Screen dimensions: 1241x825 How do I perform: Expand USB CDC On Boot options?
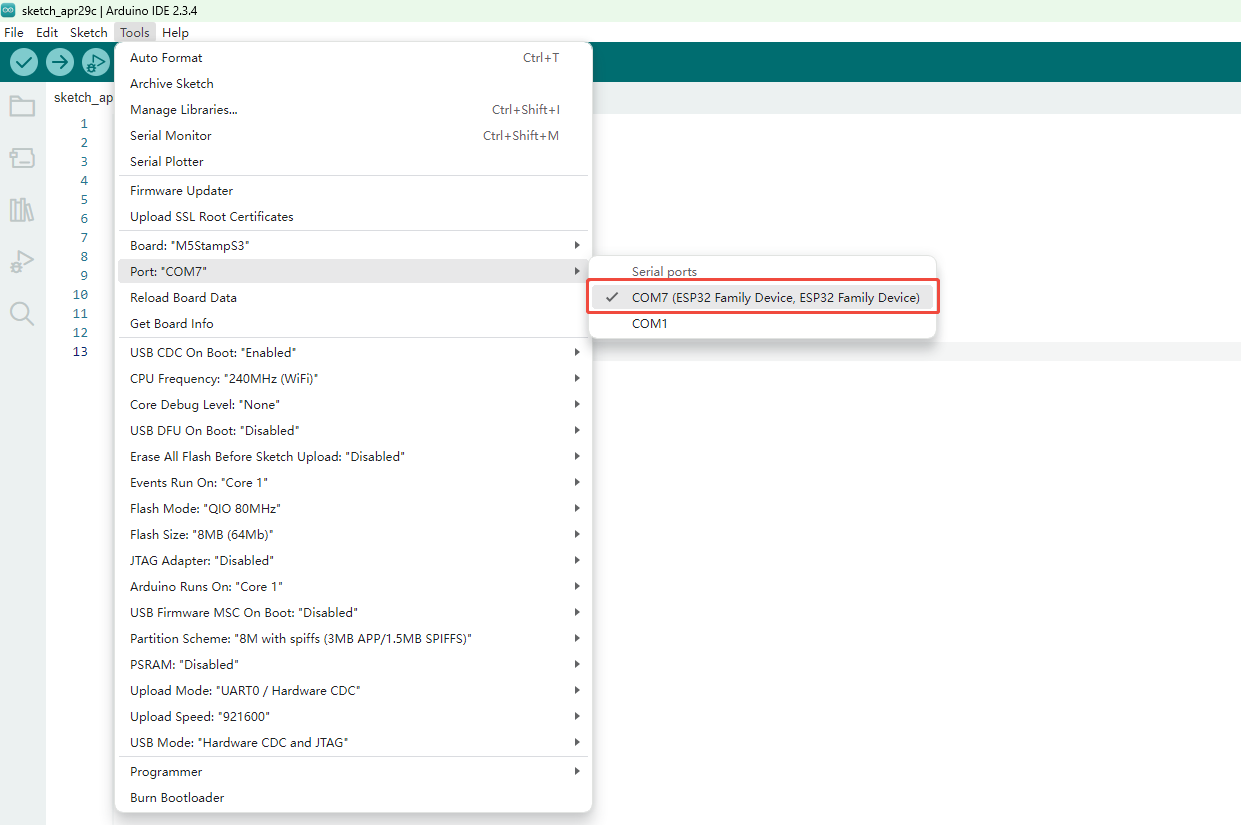tap(354, 353)
